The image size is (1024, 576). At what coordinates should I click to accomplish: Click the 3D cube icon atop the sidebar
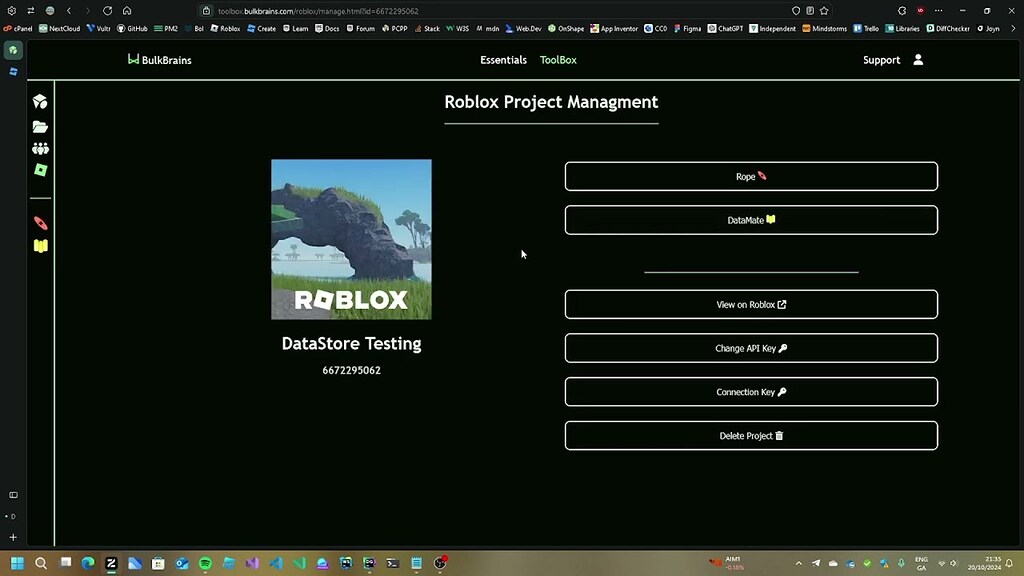point(40,102)
